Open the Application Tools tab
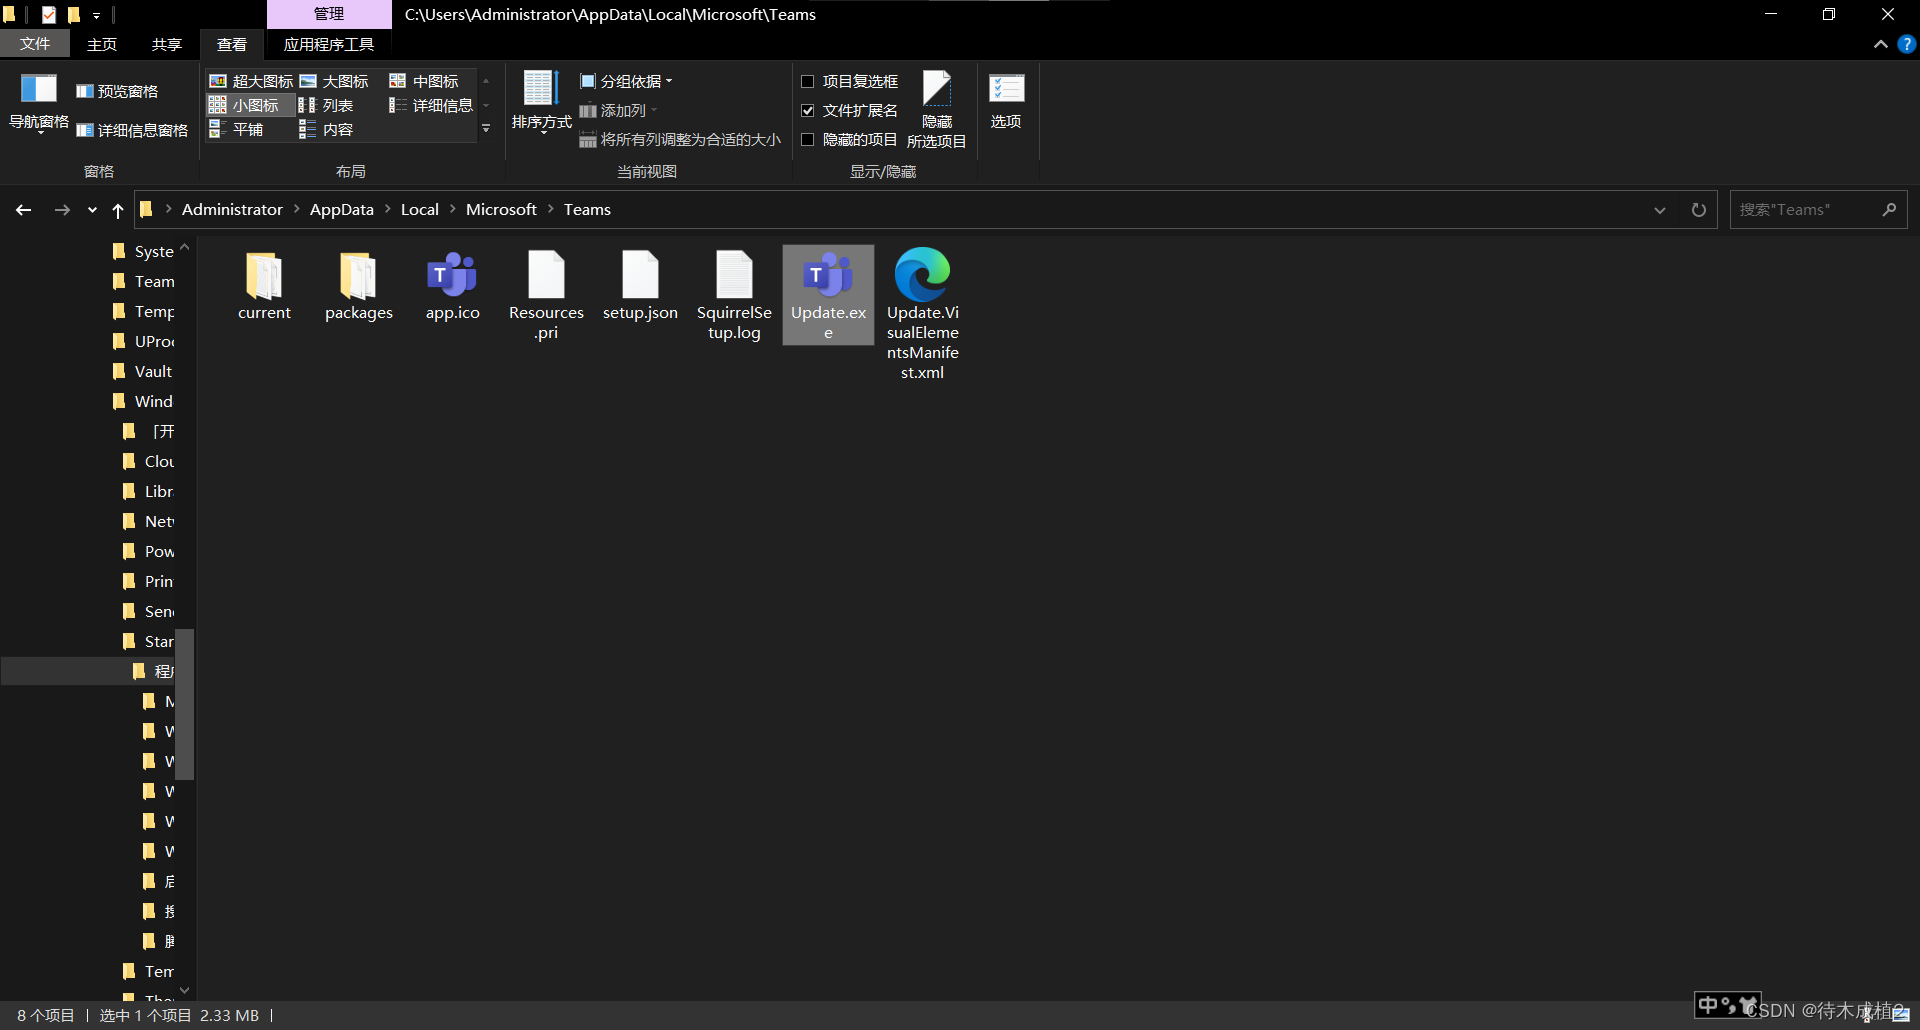The width and height of the screenshot is (1920, 1030). pos(329,44)
